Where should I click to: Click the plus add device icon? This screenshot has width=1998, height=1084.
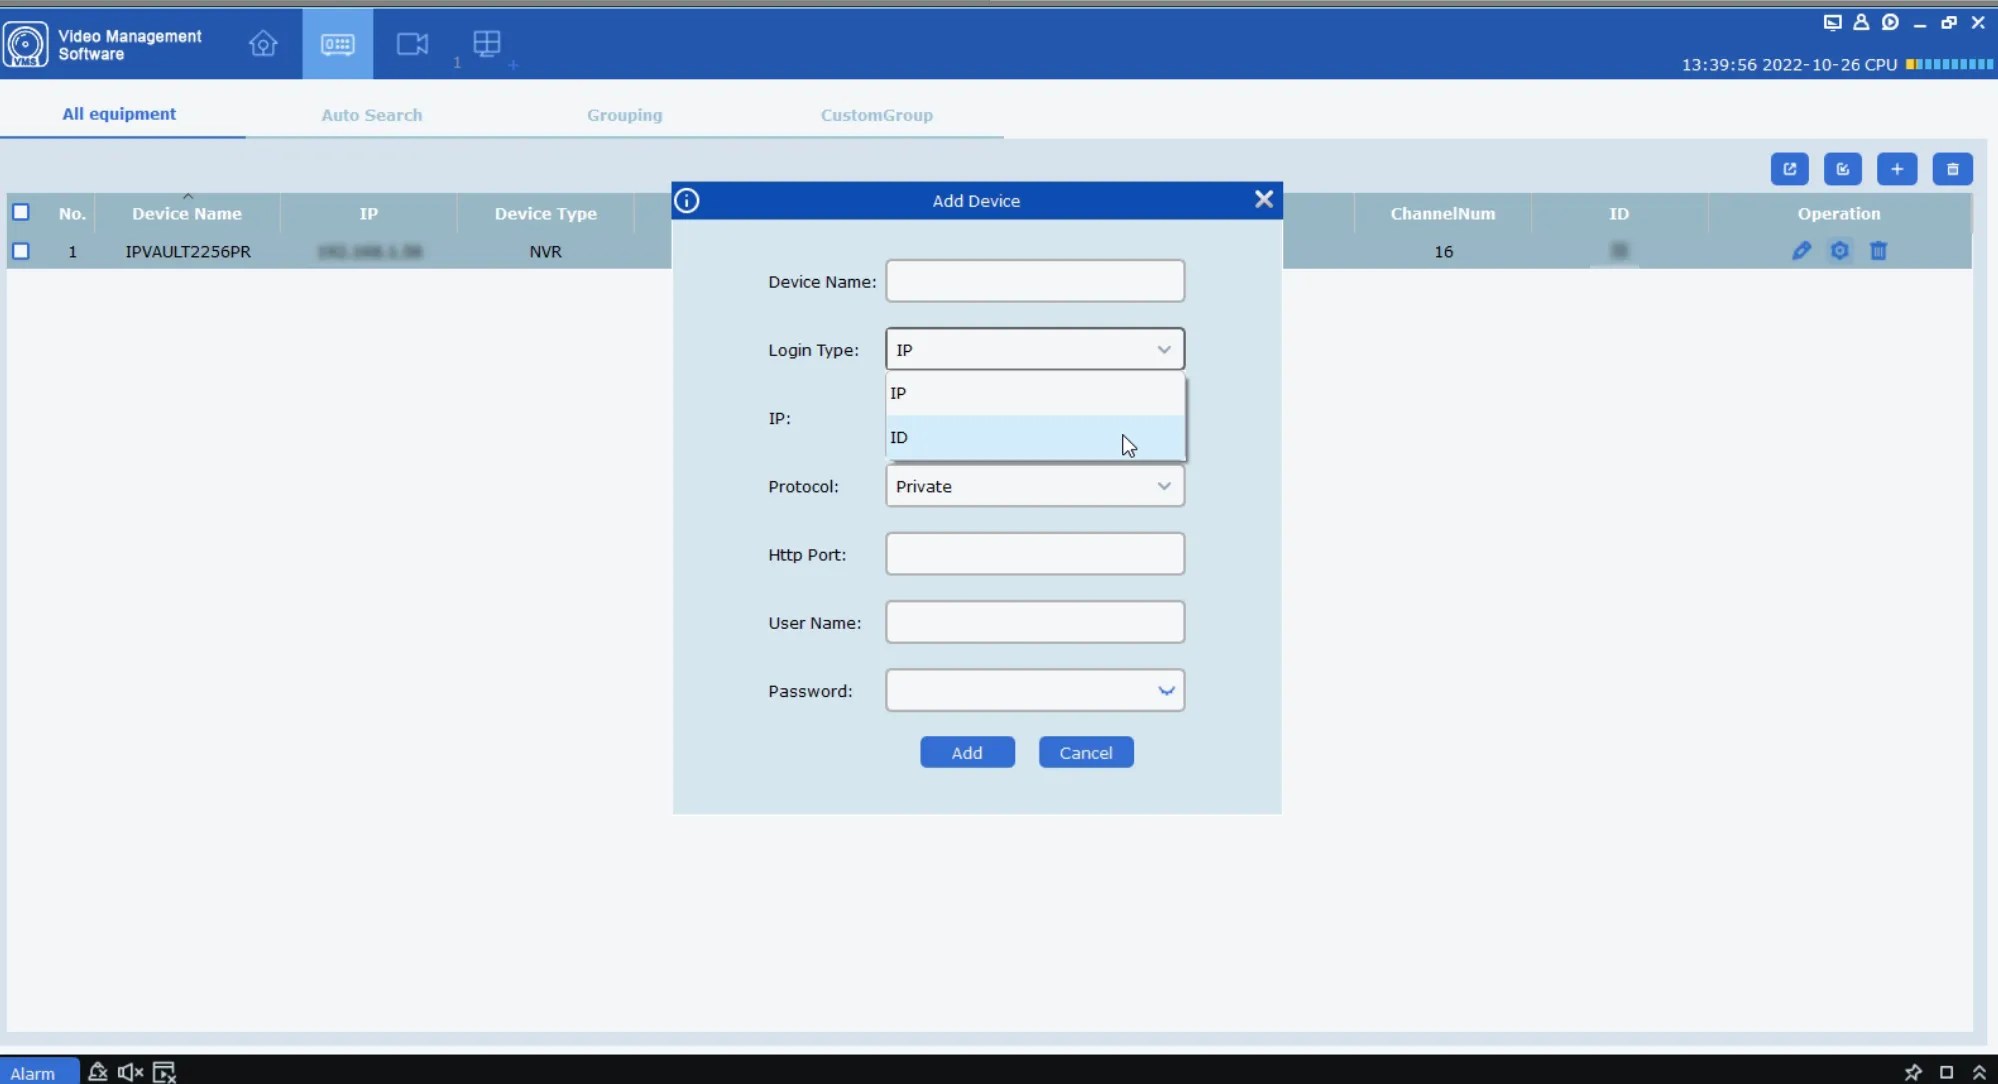click(1896, 169)
